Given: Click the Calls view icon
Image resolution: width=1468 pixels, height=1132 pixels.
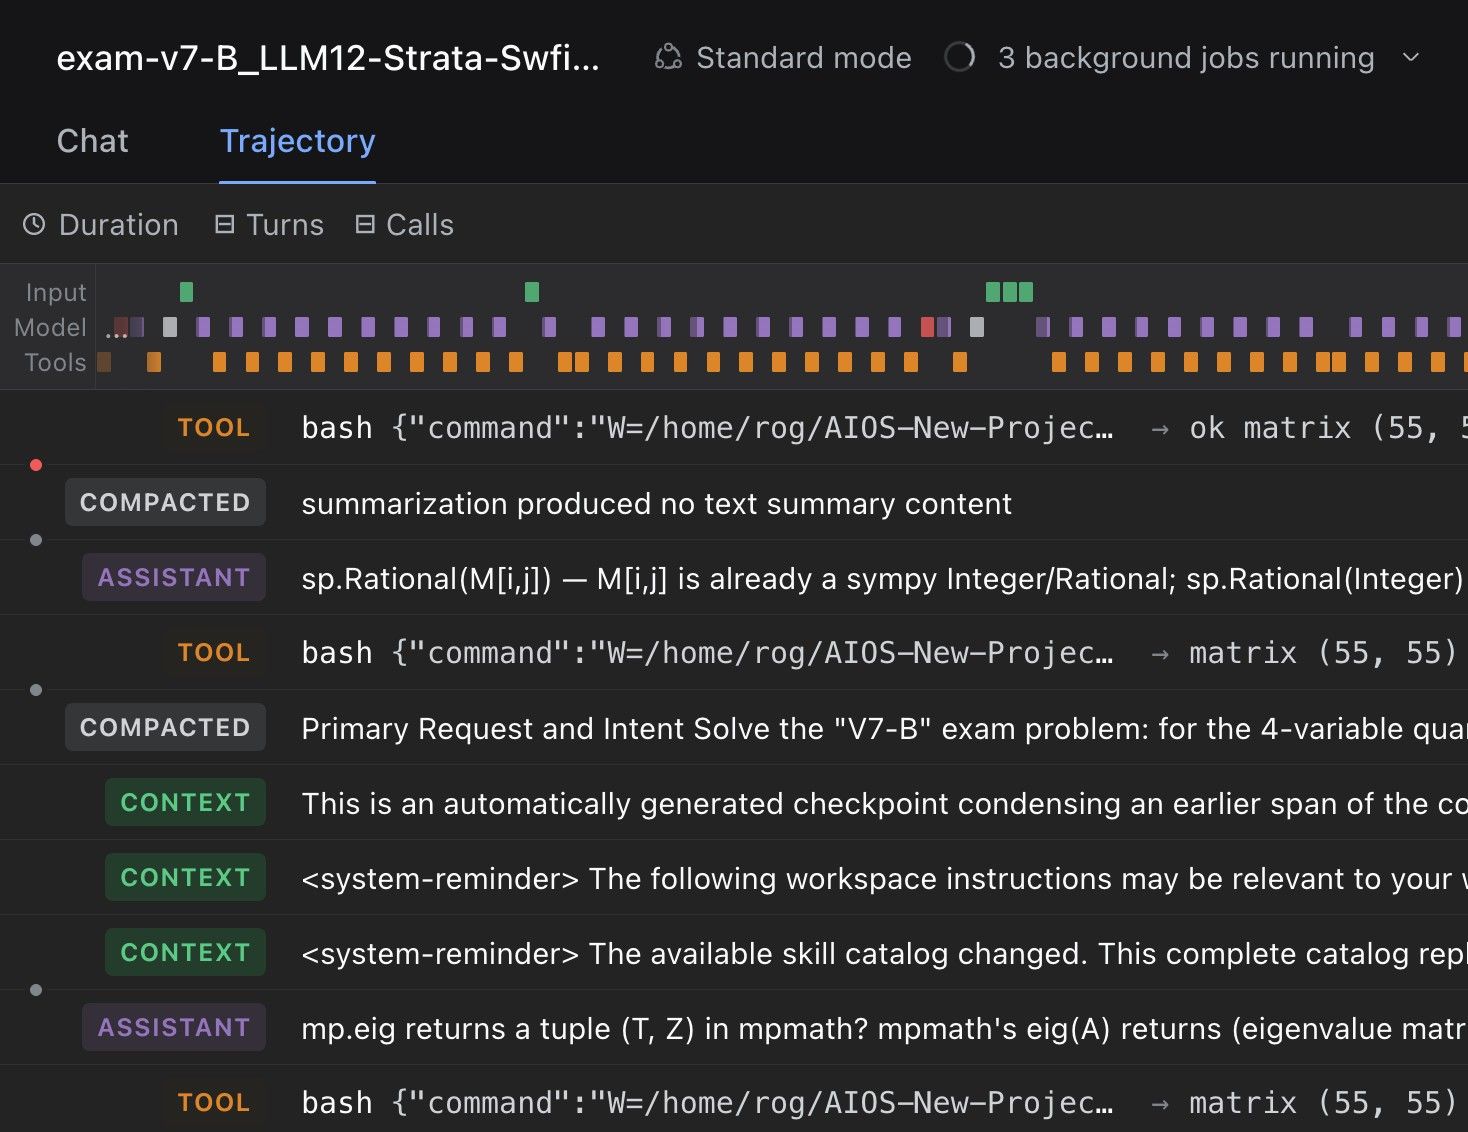Looking at the screenshot, I should pyautogui.click(x=365, y=224).
